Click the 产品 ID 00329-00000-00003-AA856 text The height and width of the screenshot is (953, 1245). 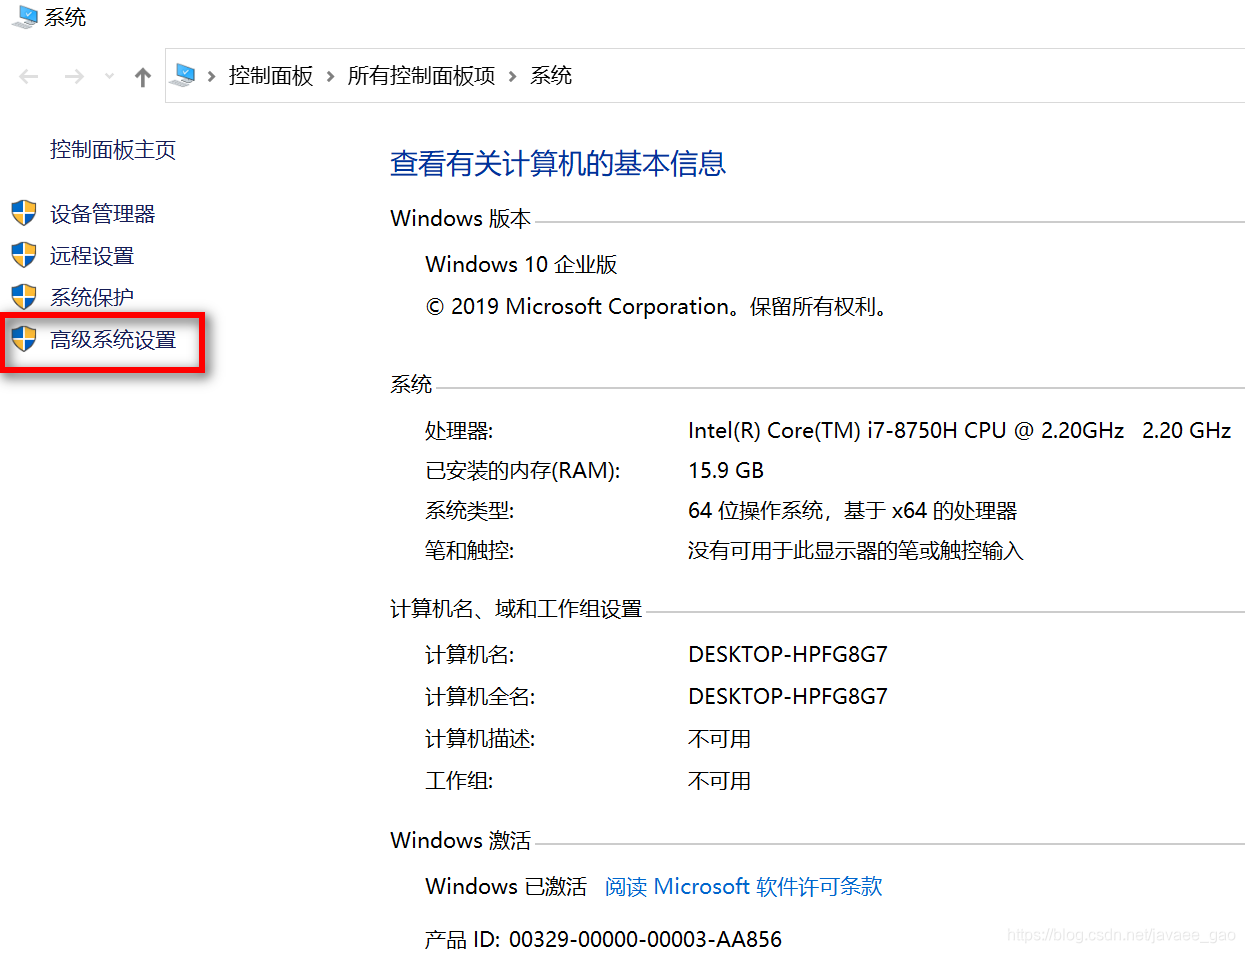604,940
